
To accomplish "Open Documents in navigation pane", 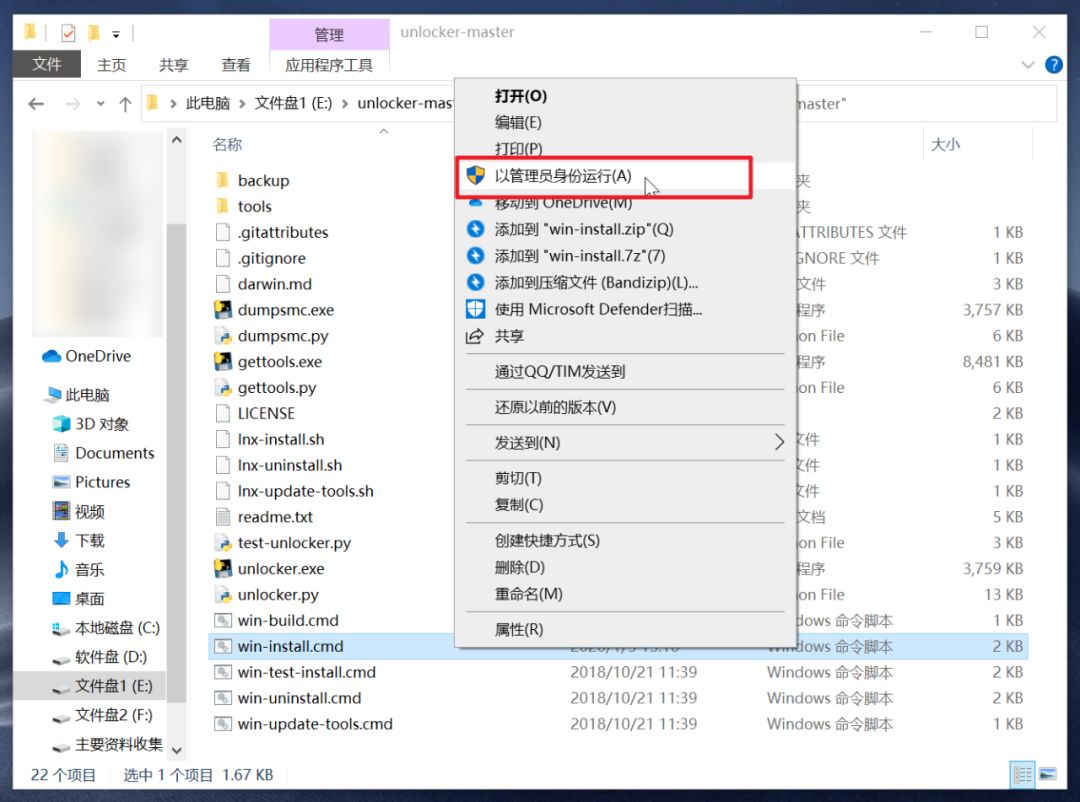I will pos(103,453).
